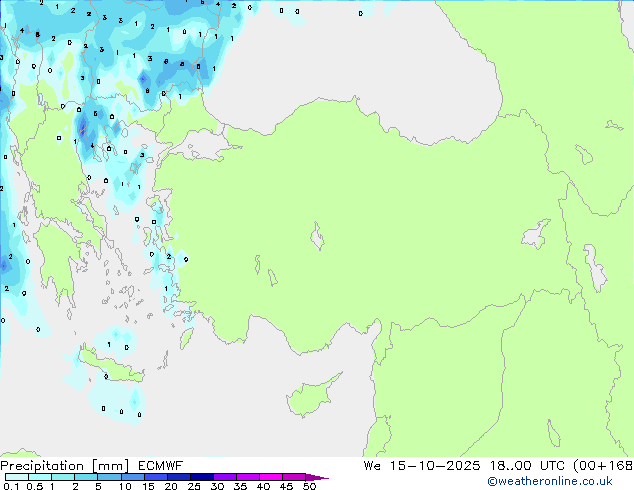
Task: Click the 25 mm dark navy swatch
Action: pyautogui.click(x=201, y=477)
